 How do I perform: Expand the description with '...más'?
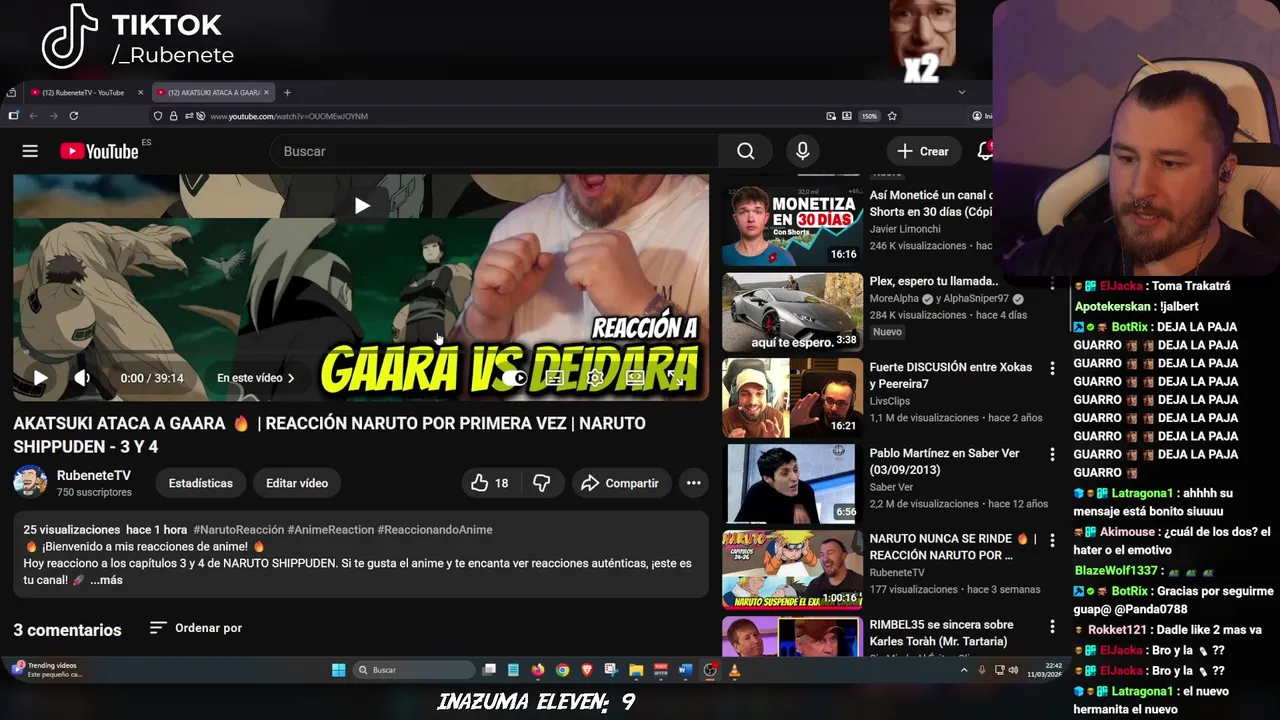(106, 580)
